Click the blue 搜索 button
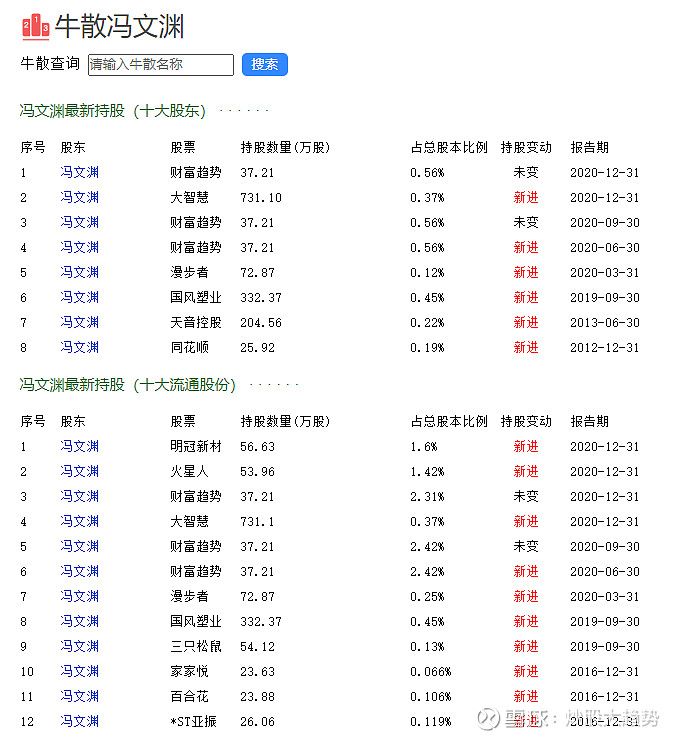The image size is (679, 739). coord(265,65)
